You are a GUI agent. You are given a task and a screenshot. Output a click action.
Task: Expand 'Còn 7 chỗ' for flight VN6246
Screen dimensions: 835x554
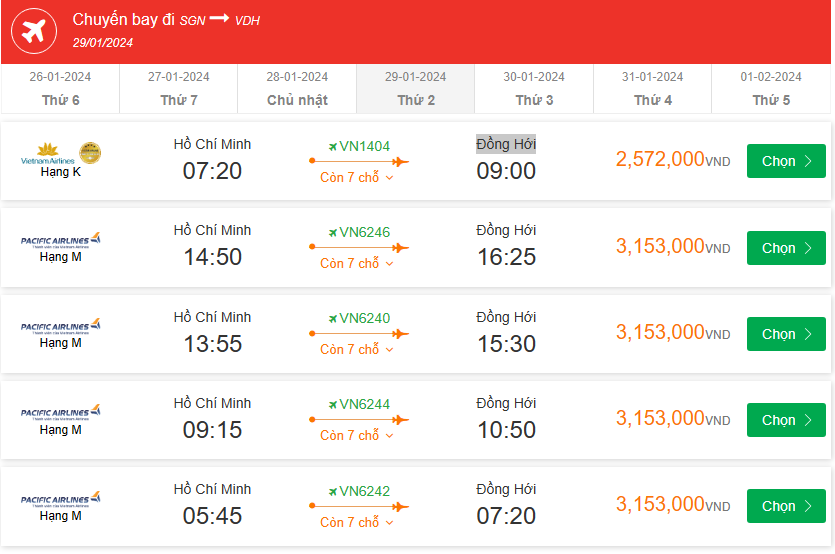tap(358, 264)
